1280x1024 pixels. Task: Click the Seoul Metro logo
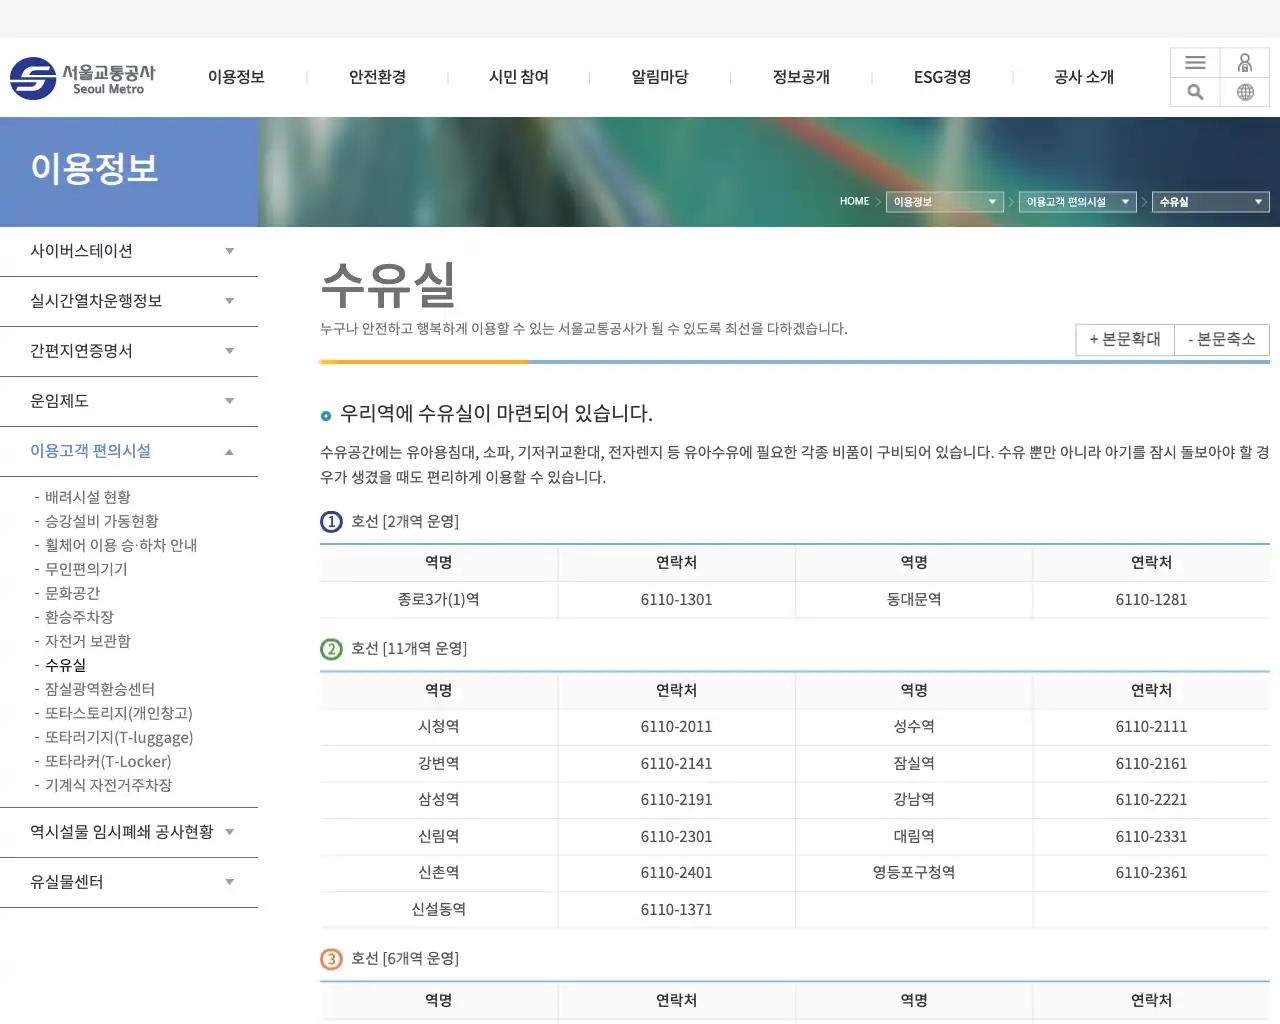83,78
